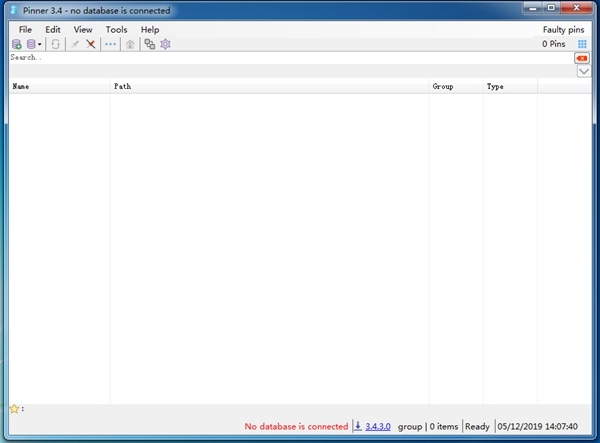Click the Ready status text
The width and height of the screenshot is (600, 443).
point(477,426)
